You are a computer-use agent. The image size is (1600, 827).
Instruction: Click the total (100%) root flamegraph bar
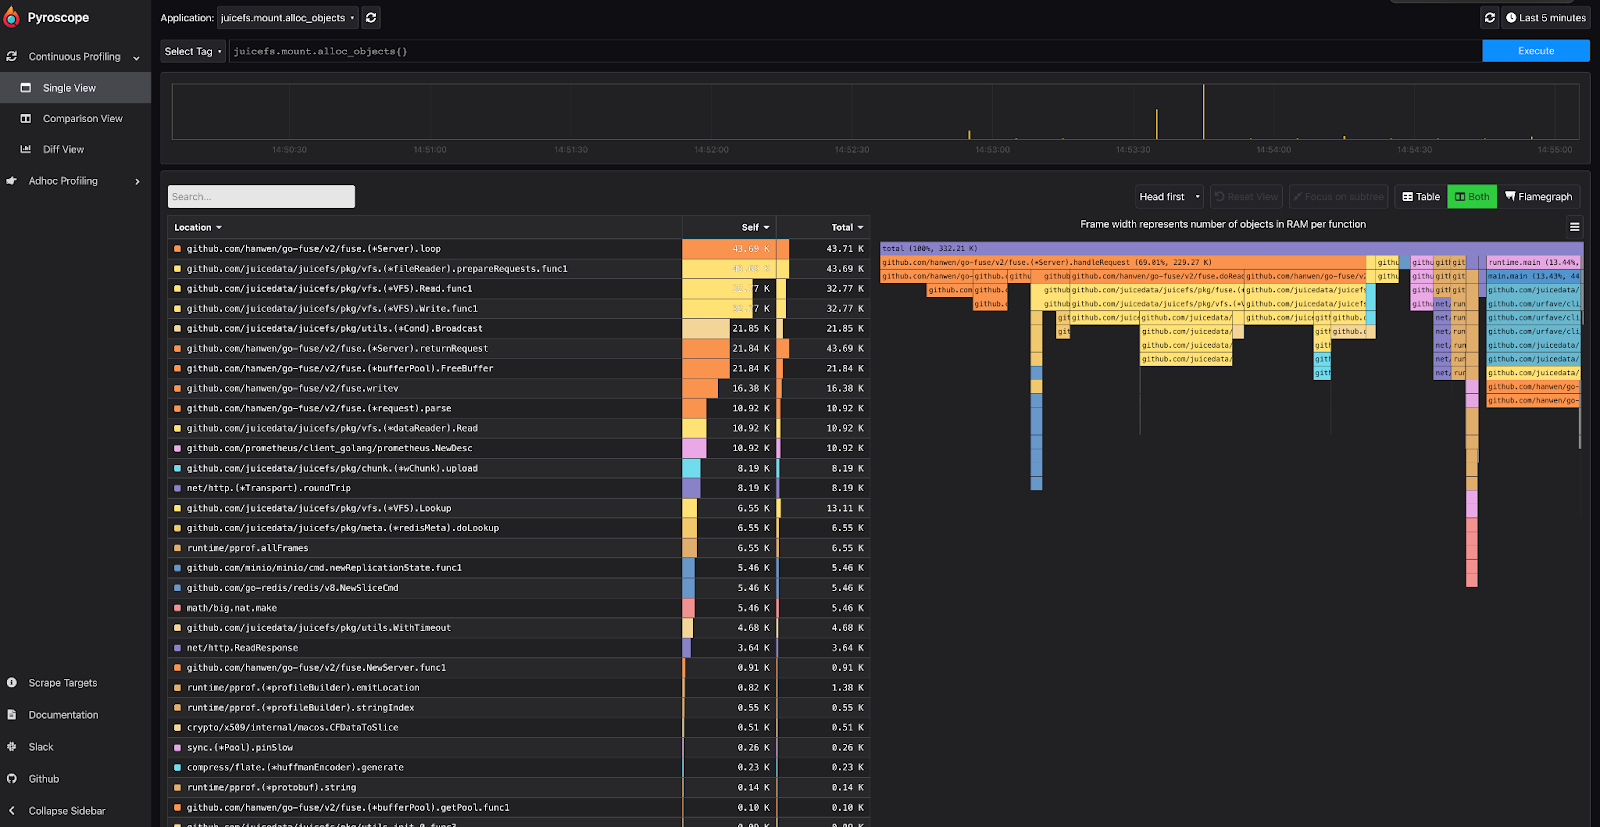(1231, 248)
